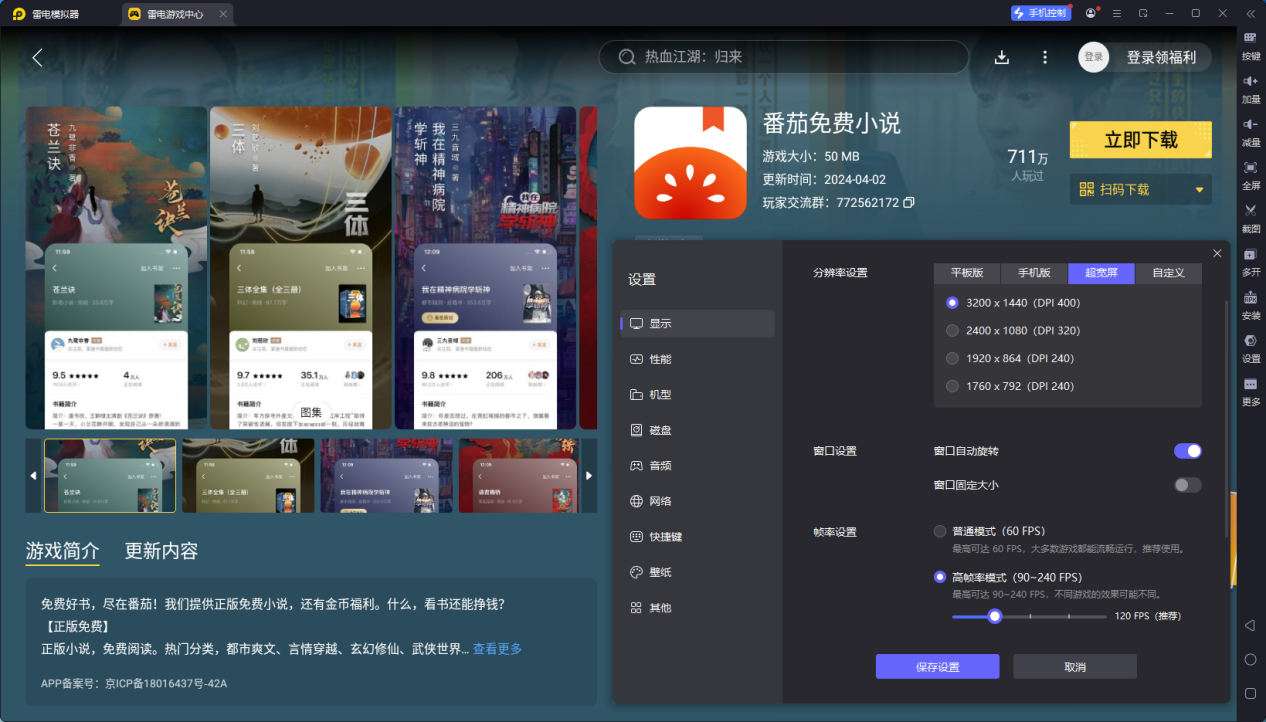
Task: Click the 立即下载 download button
Action: (x=1140, y=139)
